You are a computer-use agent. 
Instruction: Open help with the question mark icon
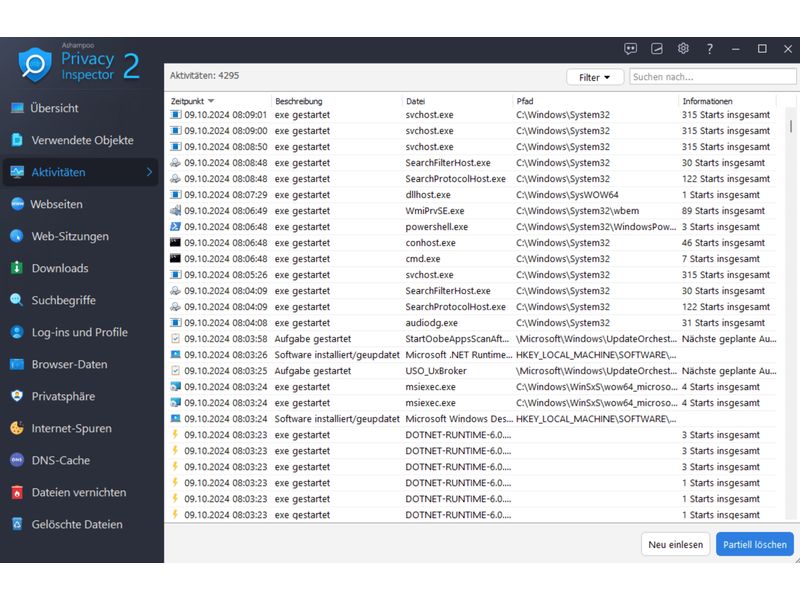710,49
